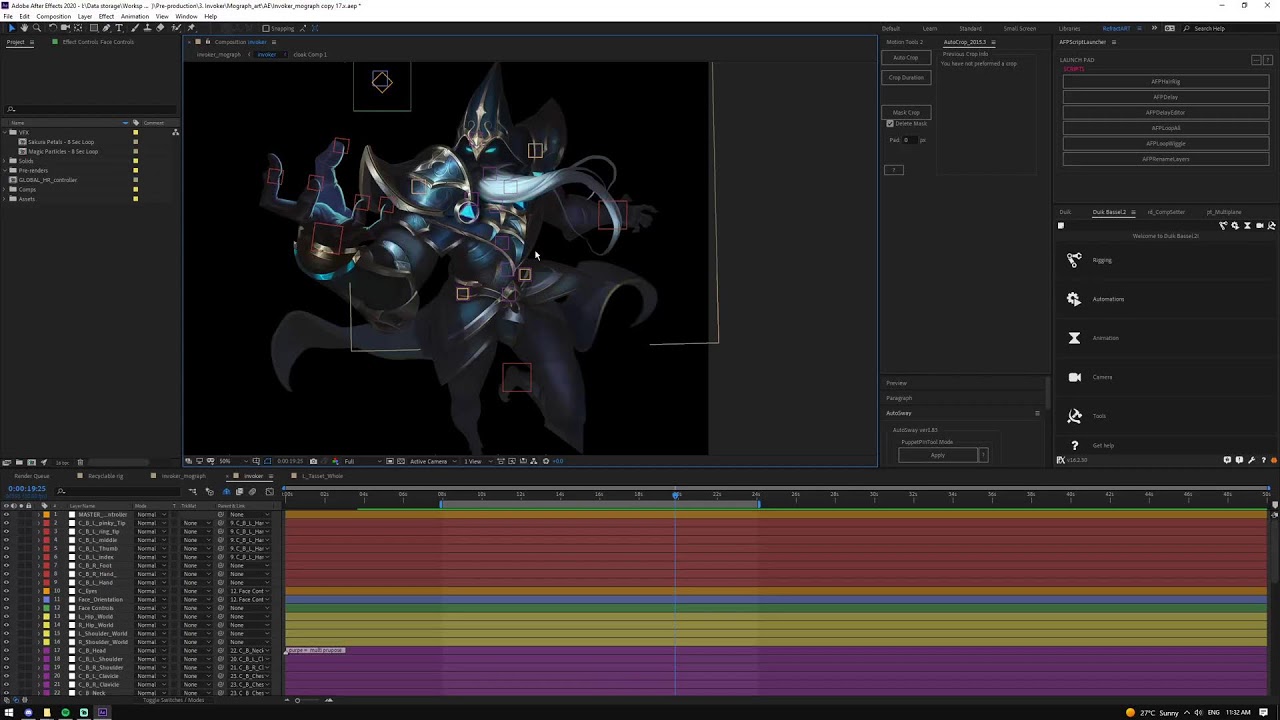This screenshot has width=1280, height=720.
Task: Click the blue label swatch of Face_Orientation layer
Action: click(x=46, y=599)
